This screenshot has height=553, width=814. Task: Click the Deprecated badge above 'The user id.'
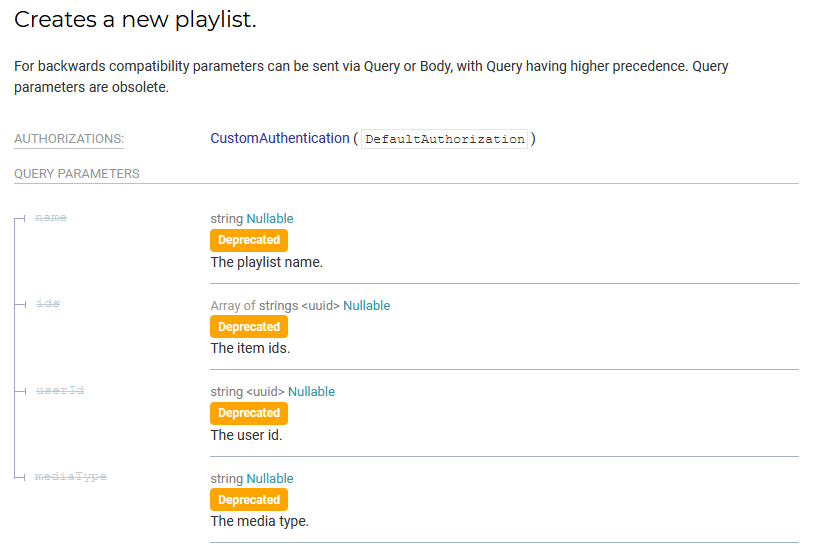point(249,413)
